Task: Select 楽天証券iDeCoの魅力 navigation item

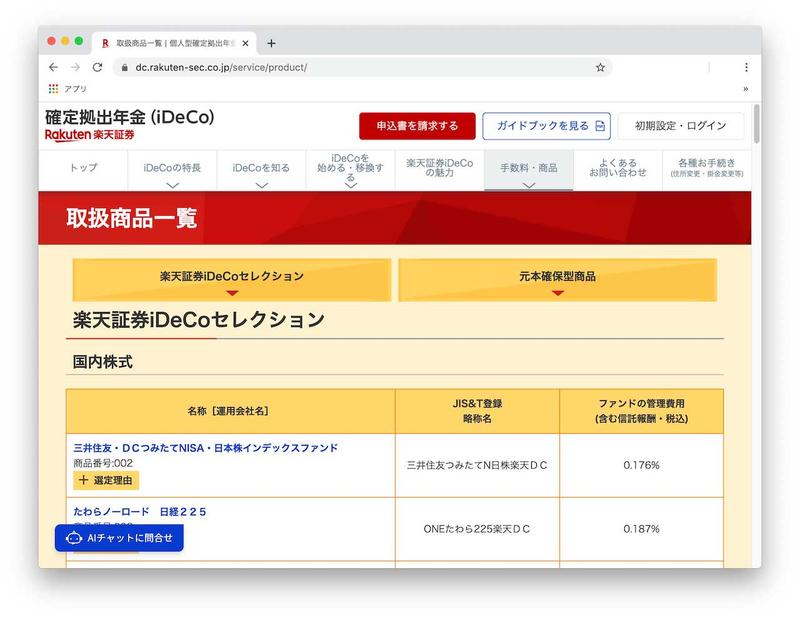Action: coord(439,170)
